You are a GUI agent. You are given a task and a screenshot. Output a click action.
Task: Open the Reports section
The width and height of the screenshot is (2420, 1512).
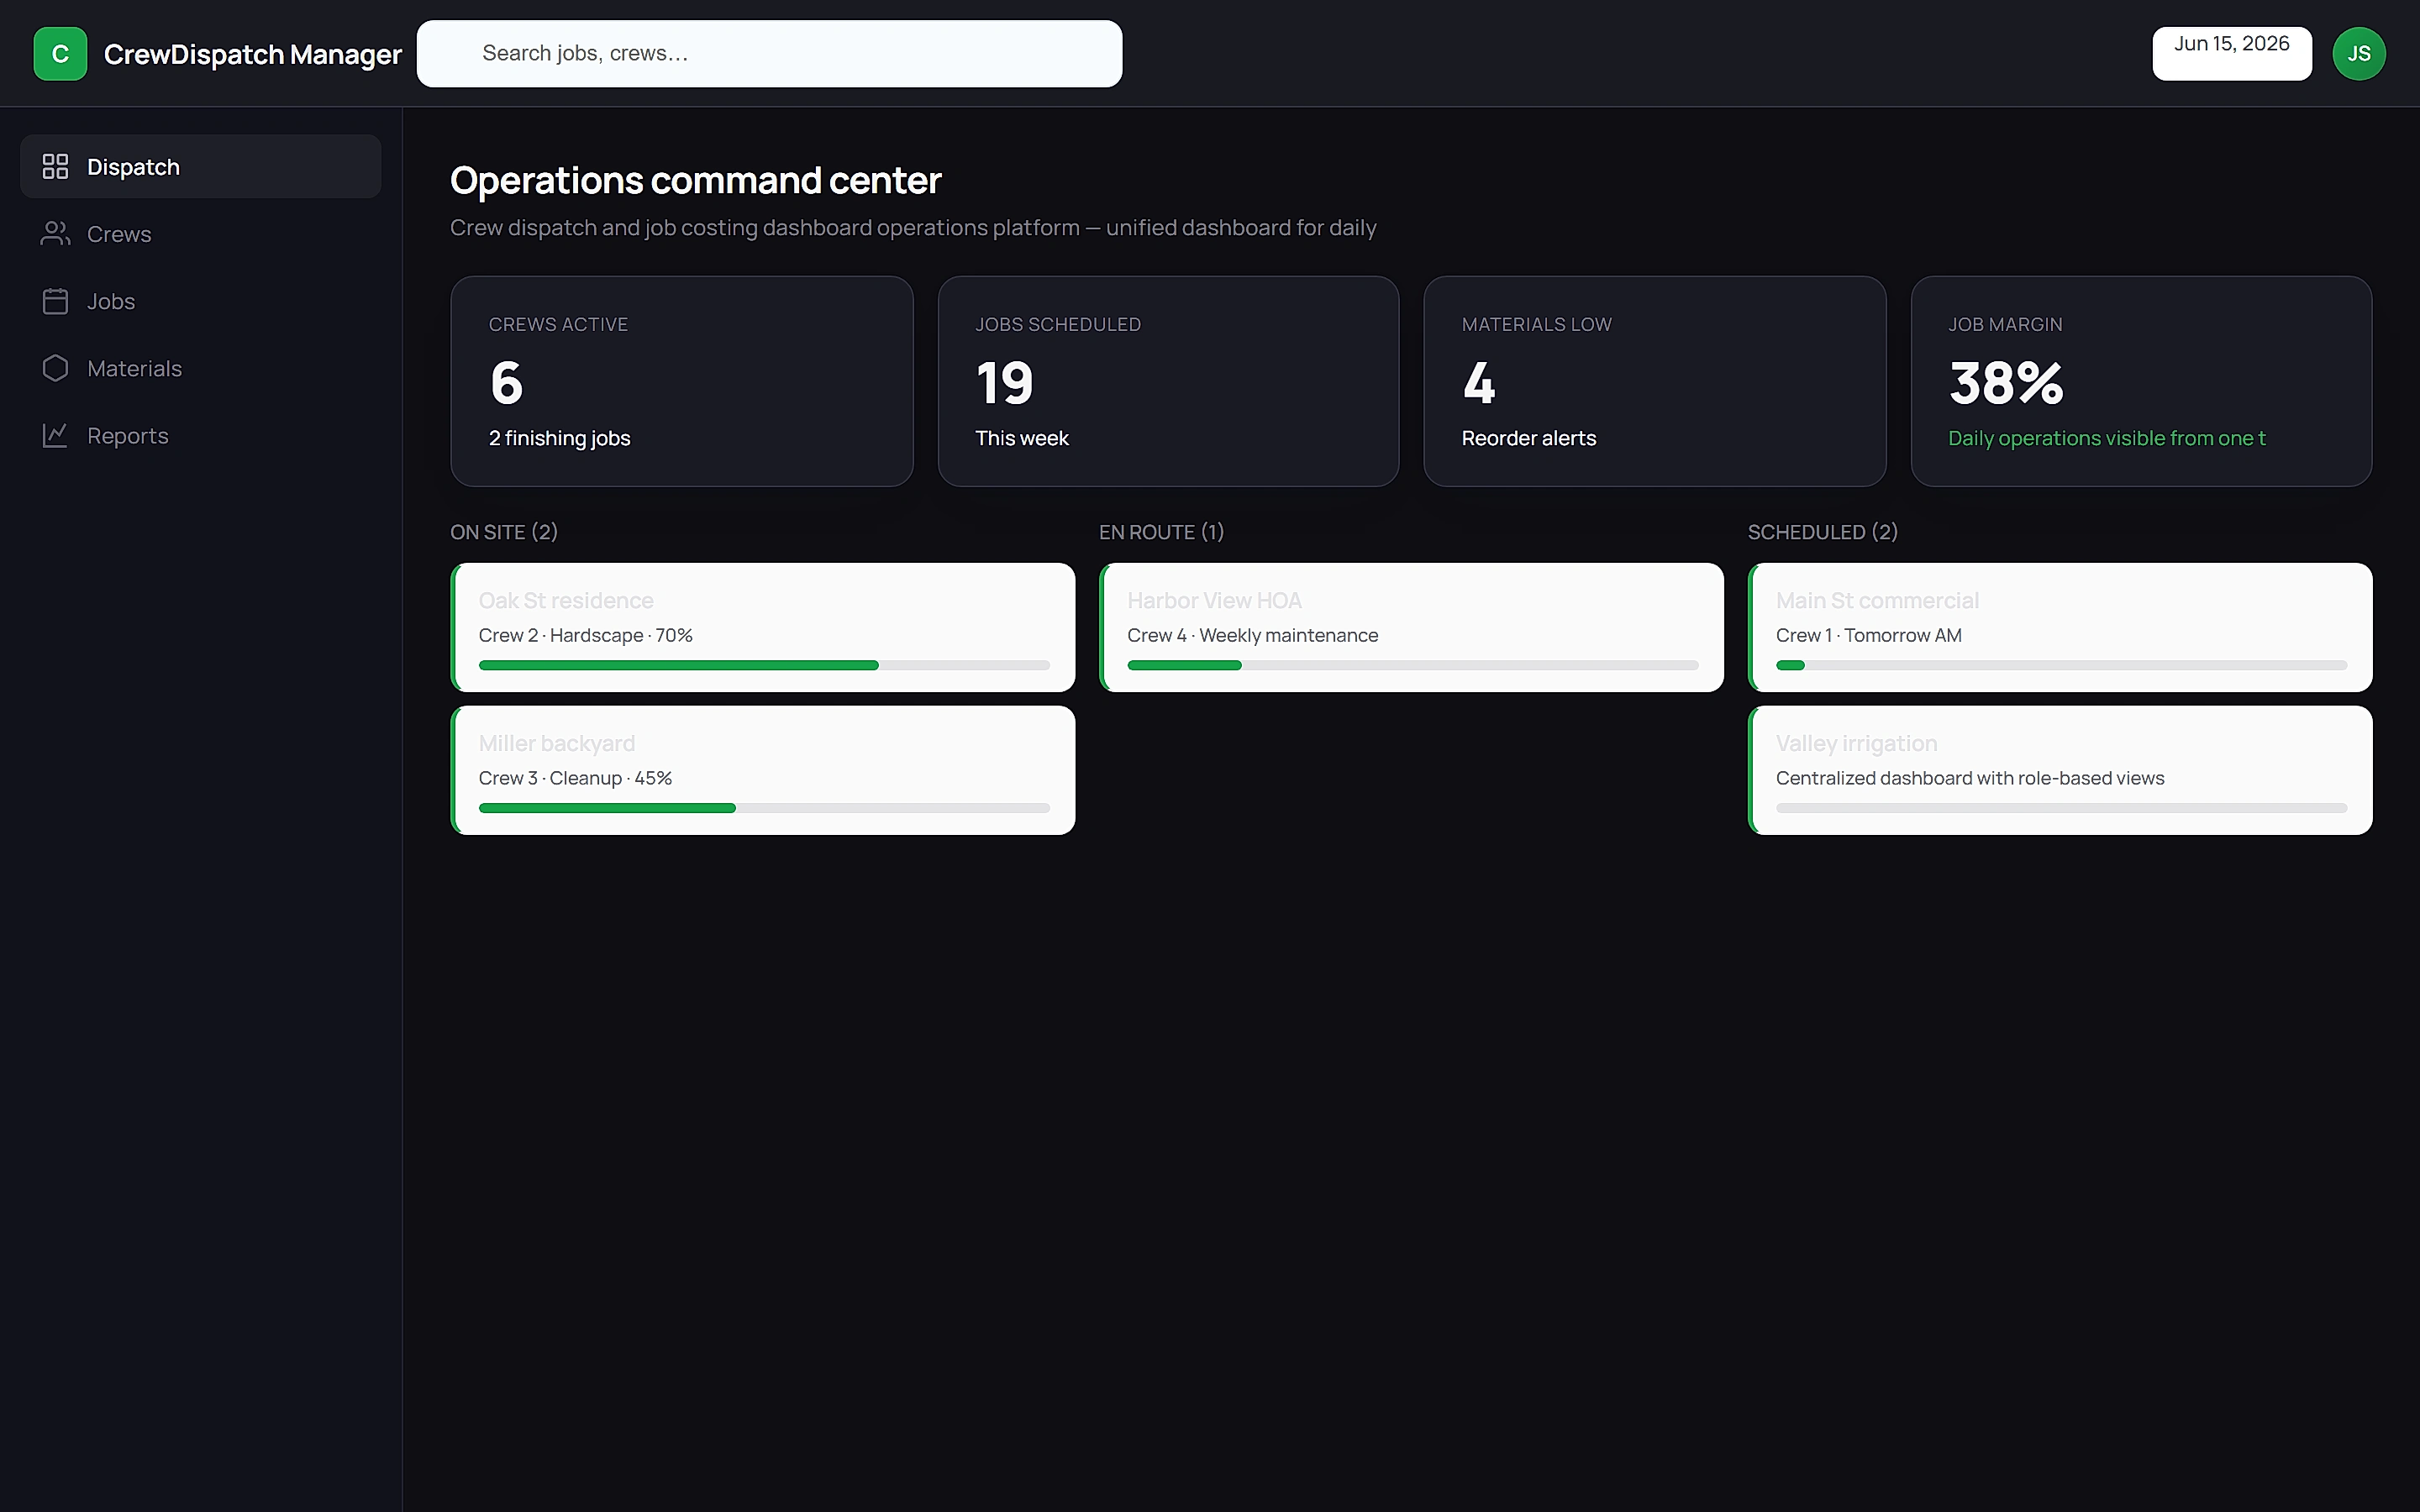tap(200, 435)
